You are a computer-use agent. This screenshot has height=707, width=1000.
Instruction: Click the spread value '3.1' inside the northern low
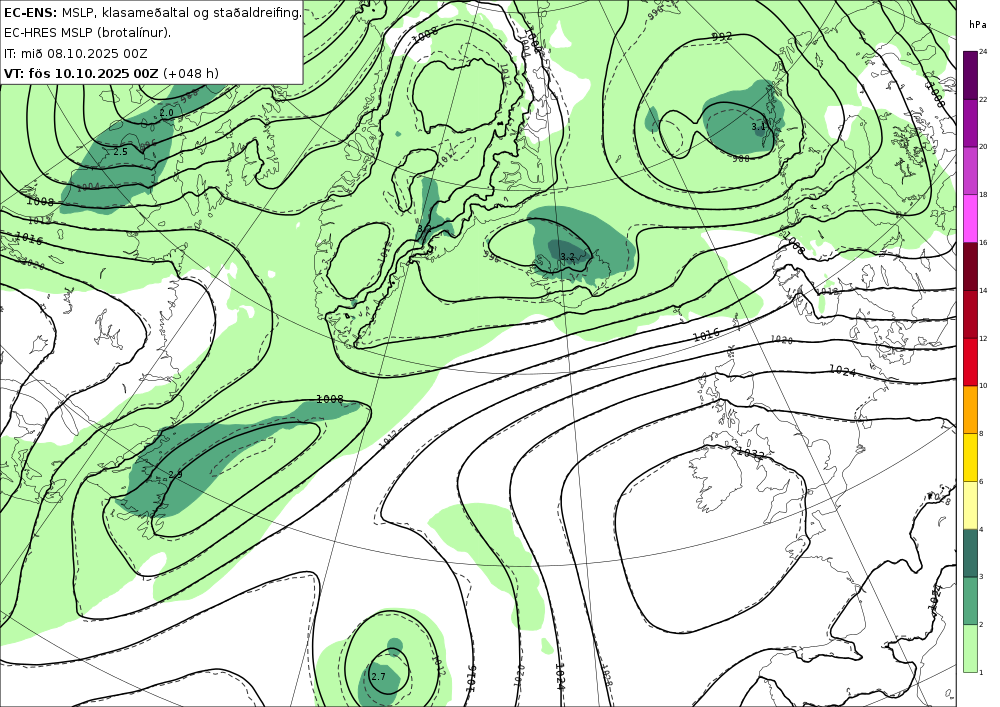pos(758,127)
